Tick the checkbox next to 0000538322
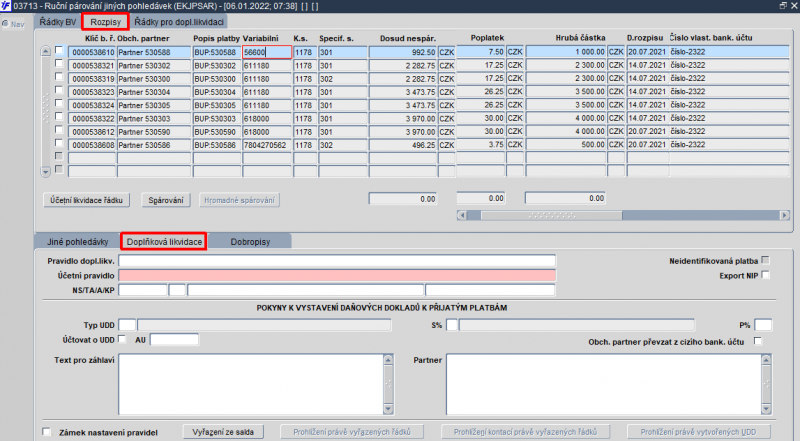The width and height of the screenshot is (800, 441). point(59,116)
